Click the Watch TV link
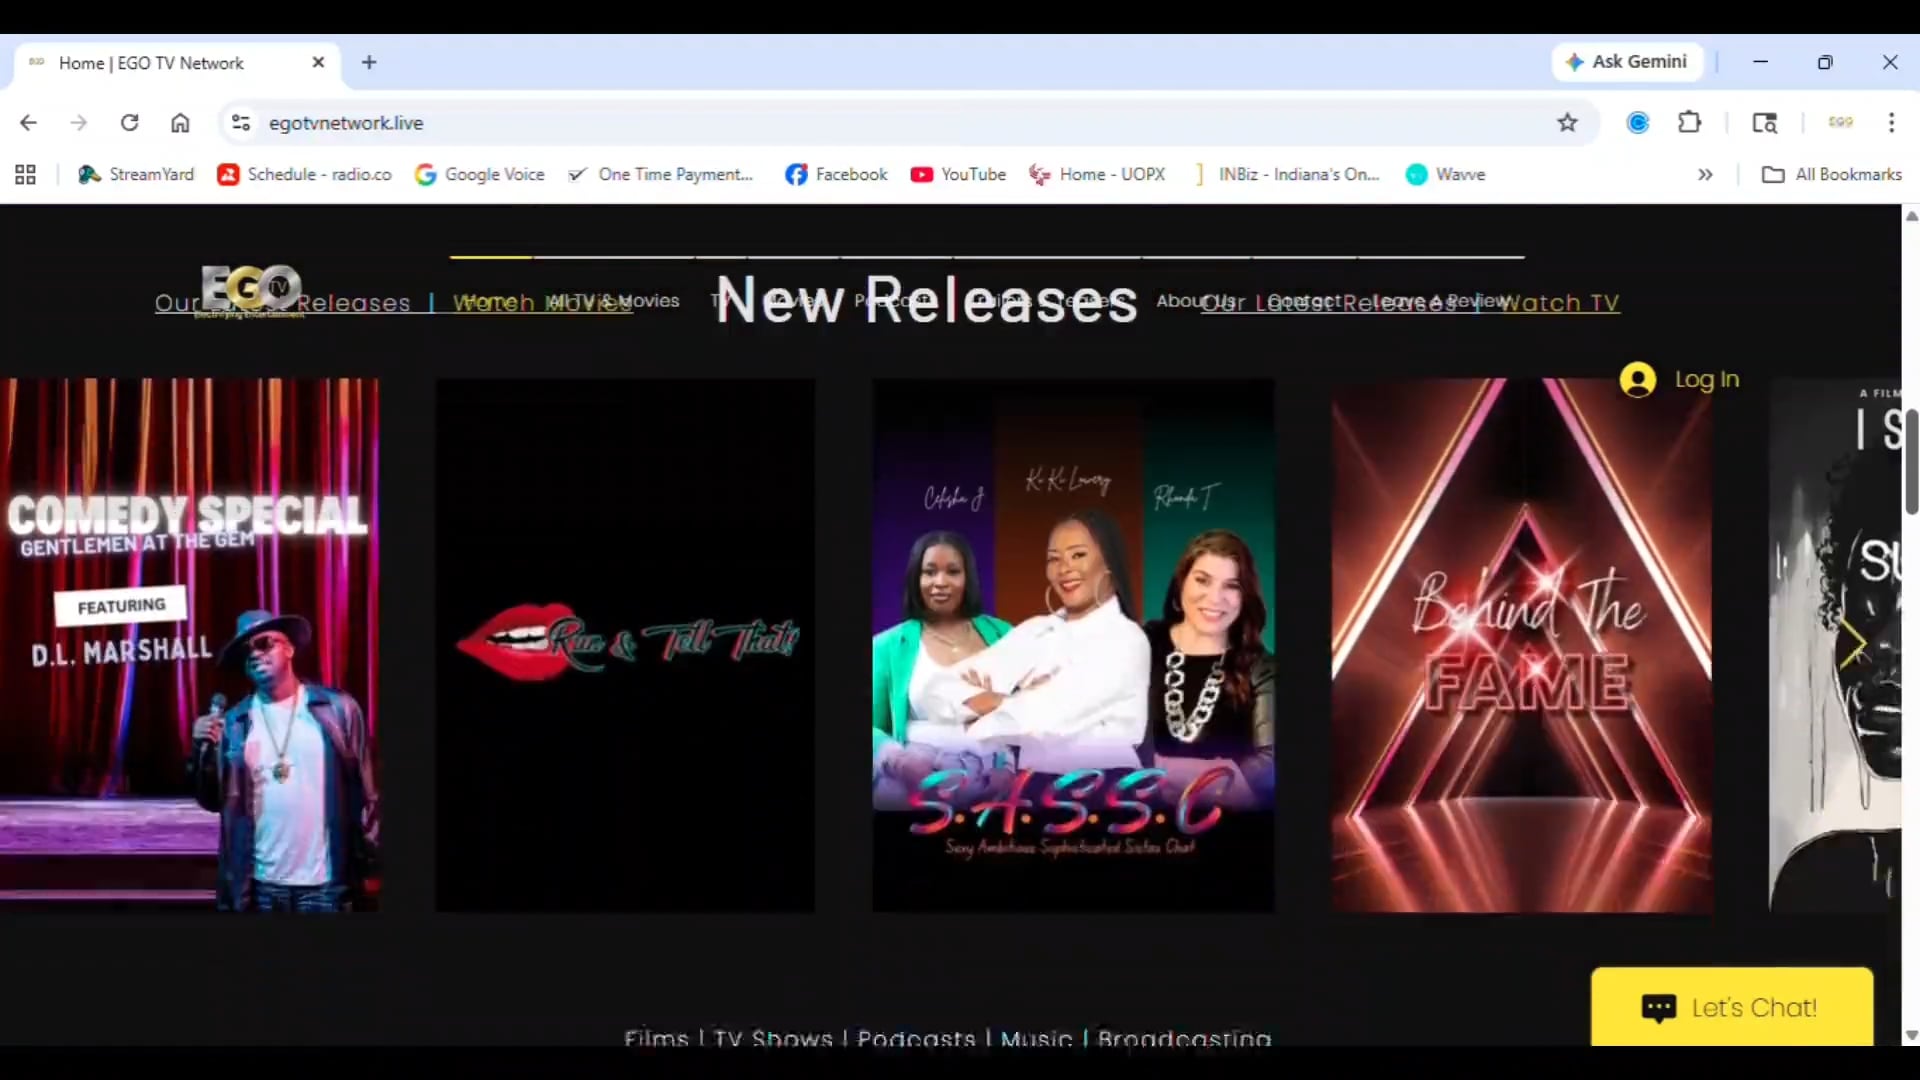 tap(1559, 303)
